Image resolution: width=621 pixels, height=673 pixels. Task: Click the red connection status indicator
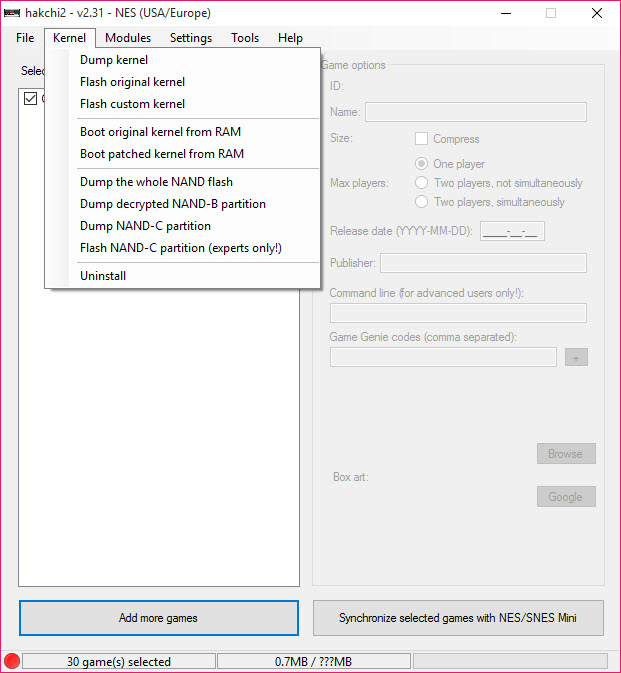pos(12,661)
